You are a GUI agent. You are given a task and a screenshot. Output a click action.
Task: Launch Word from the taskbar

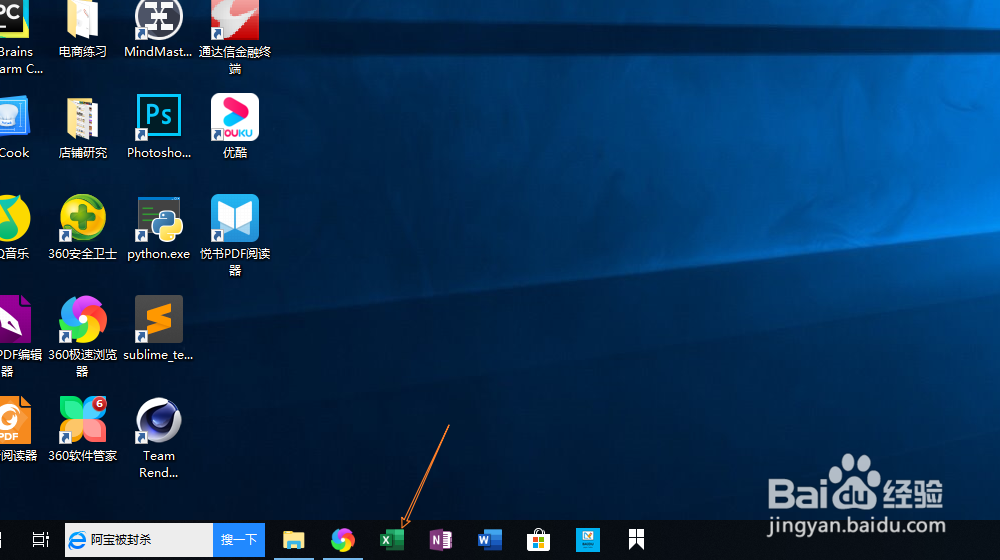[490, 540]
